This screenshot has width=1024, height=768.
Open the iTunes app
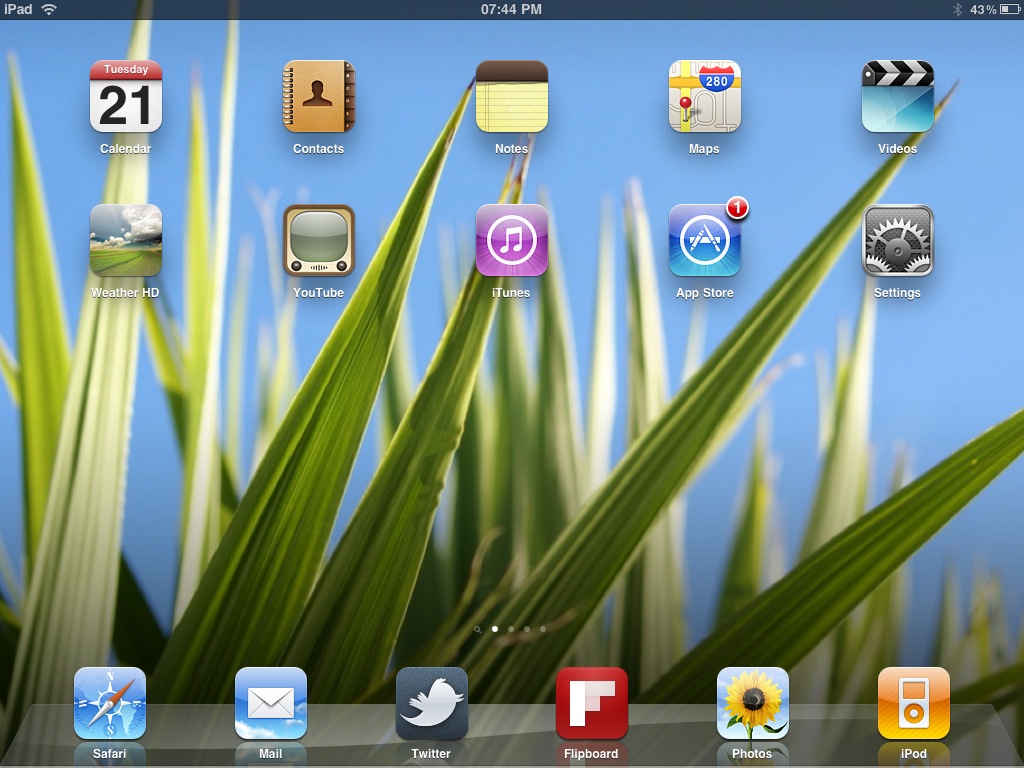point(511,240)
